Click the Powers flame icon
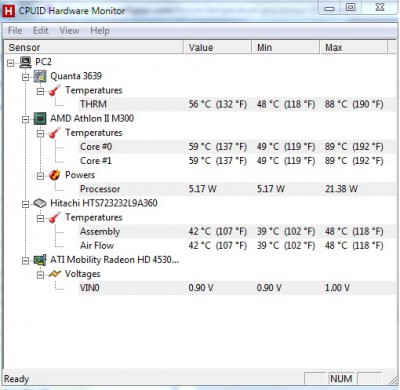Image resolution: width=400 pixels, height=390 pixels. [x=55, y=175]
